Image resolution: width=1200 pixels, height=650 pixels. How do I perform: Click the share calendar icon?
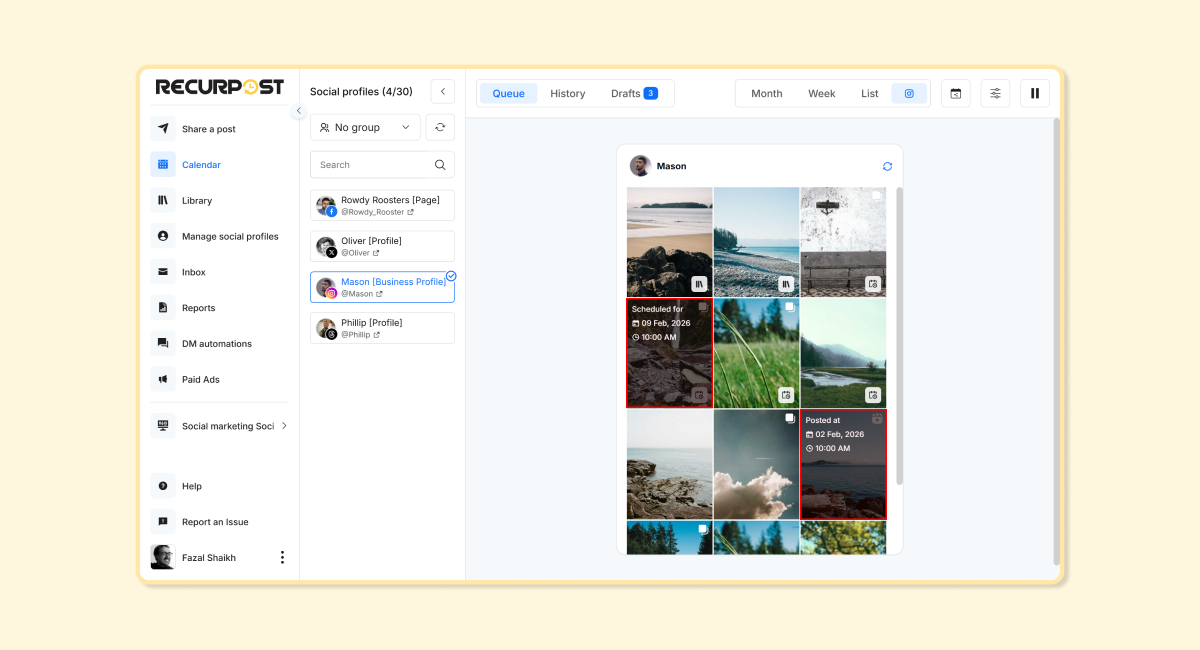tap(955, 92)
